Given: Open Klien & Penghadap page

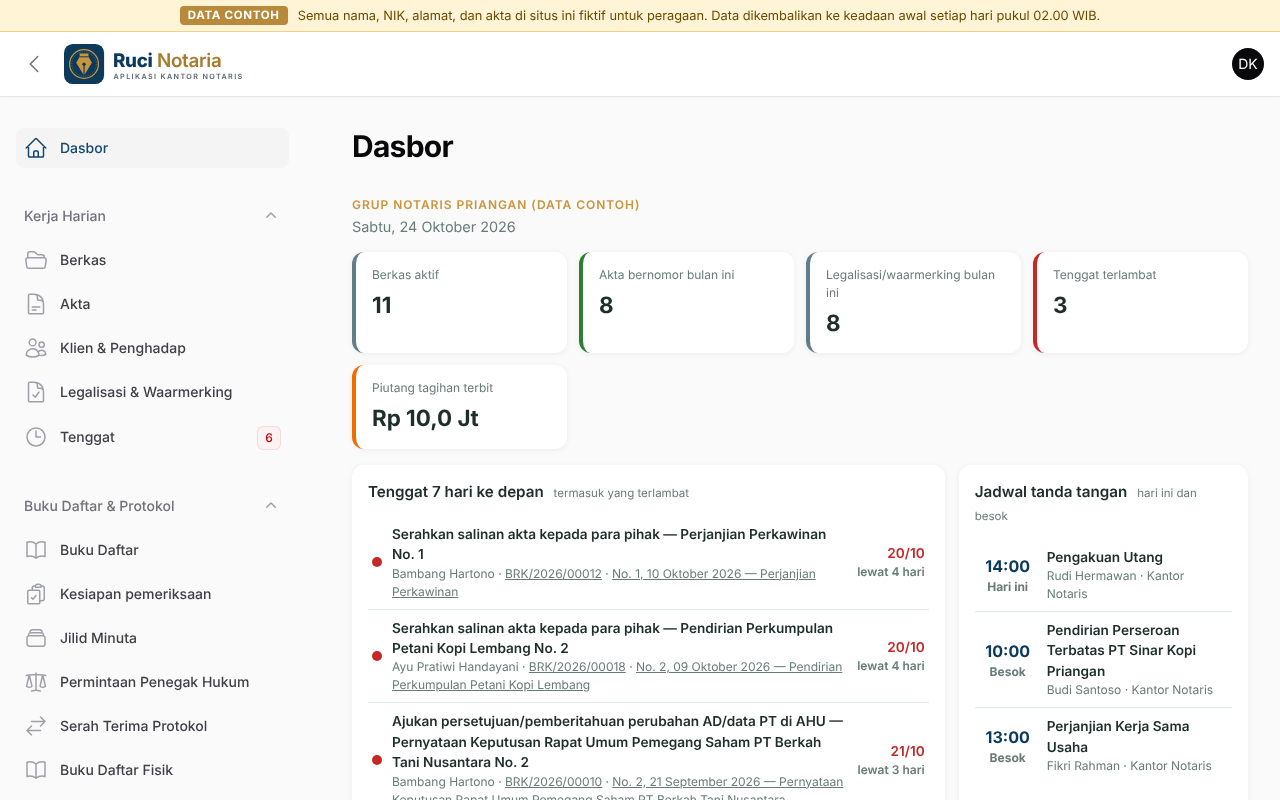Looking at the screenshot, I should [152, 348].
